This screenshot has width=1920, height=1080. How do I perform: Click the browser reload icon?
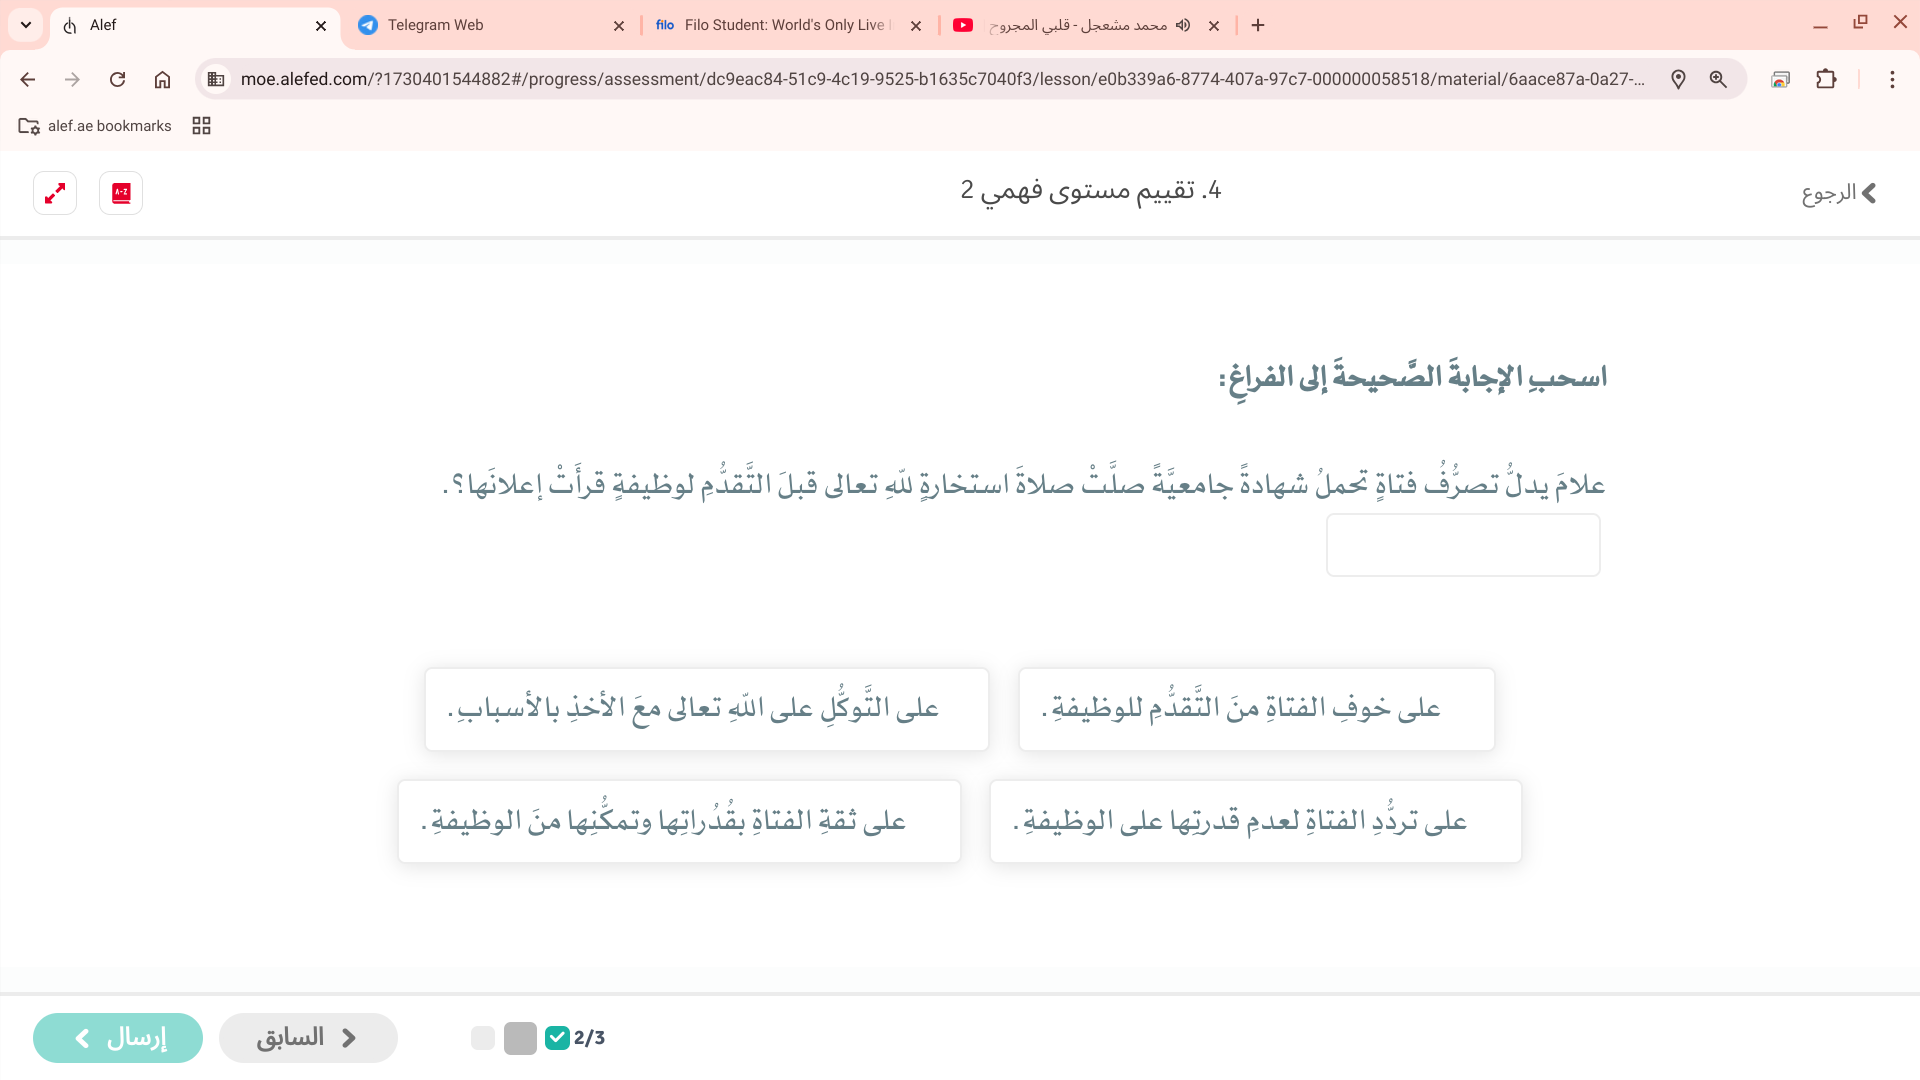[x=117, y=79]
